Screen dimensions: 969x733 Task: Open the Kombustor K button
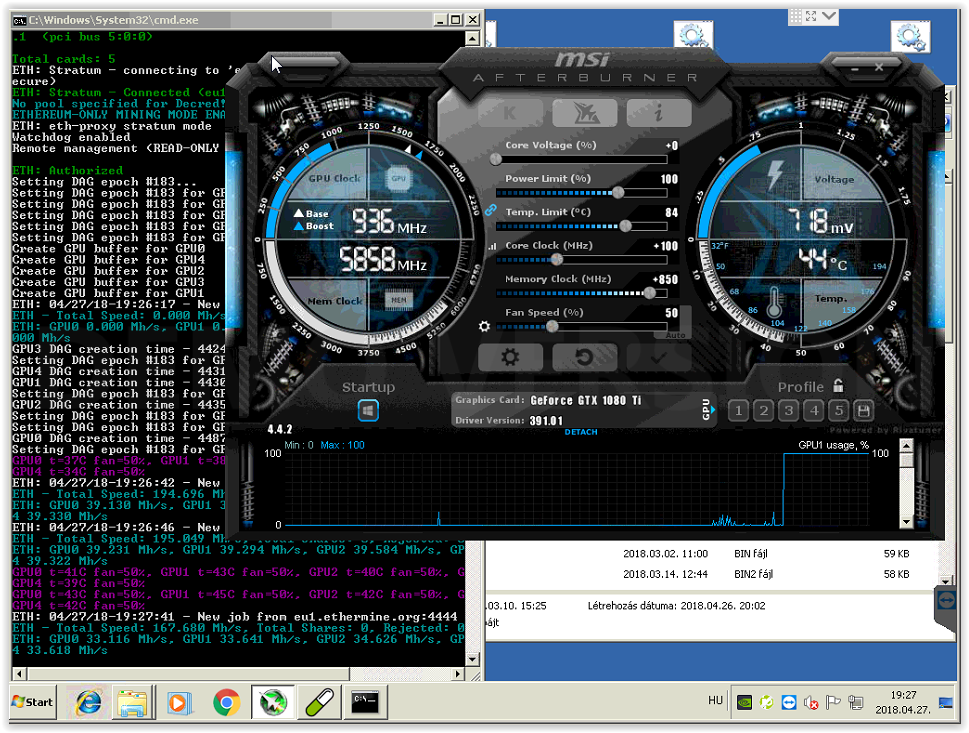tap(510, 112)
